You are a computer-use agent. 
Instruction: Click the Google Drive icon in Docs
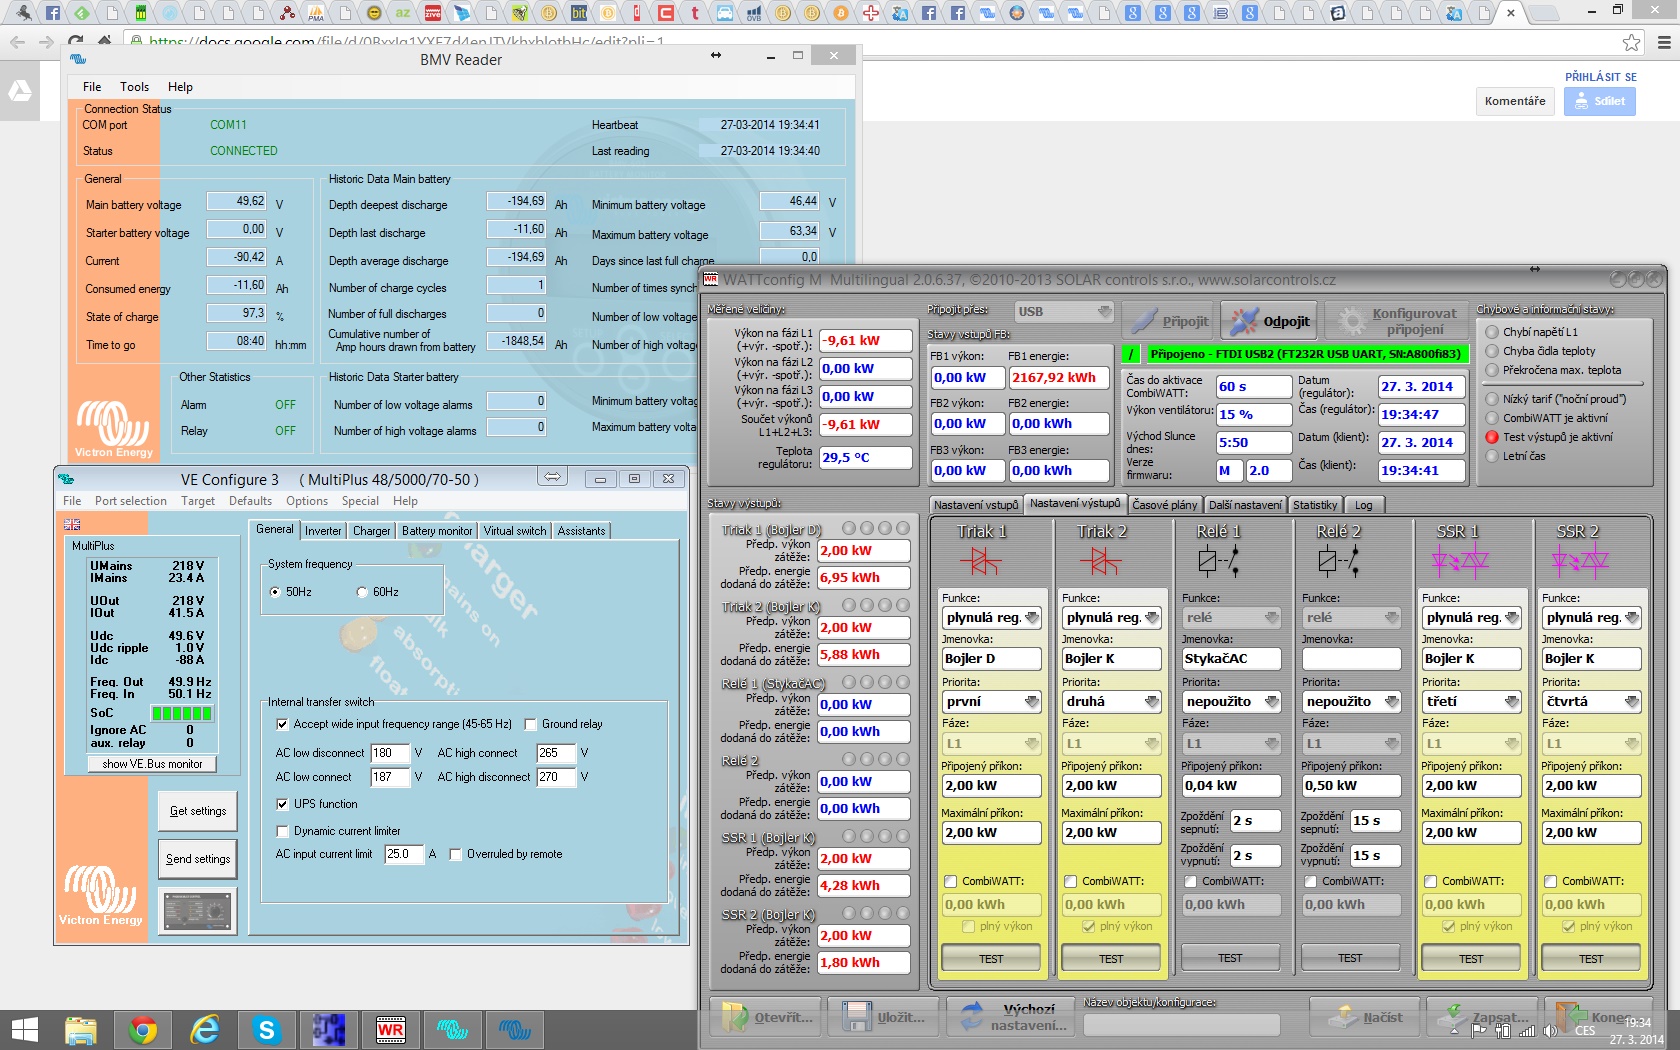[20, 91]
